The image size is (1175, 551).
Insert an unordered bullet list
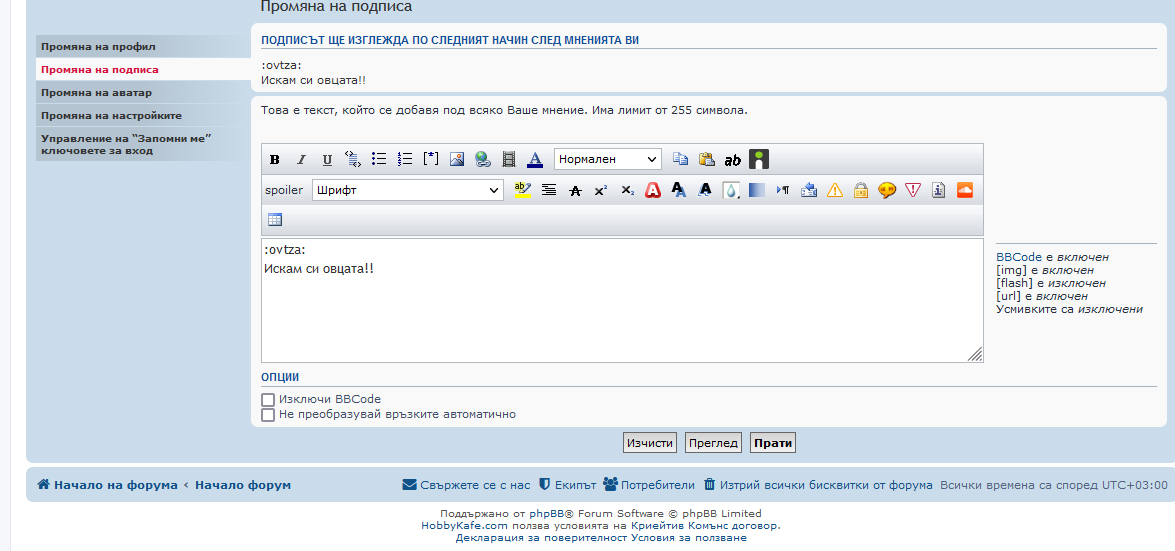379,159
